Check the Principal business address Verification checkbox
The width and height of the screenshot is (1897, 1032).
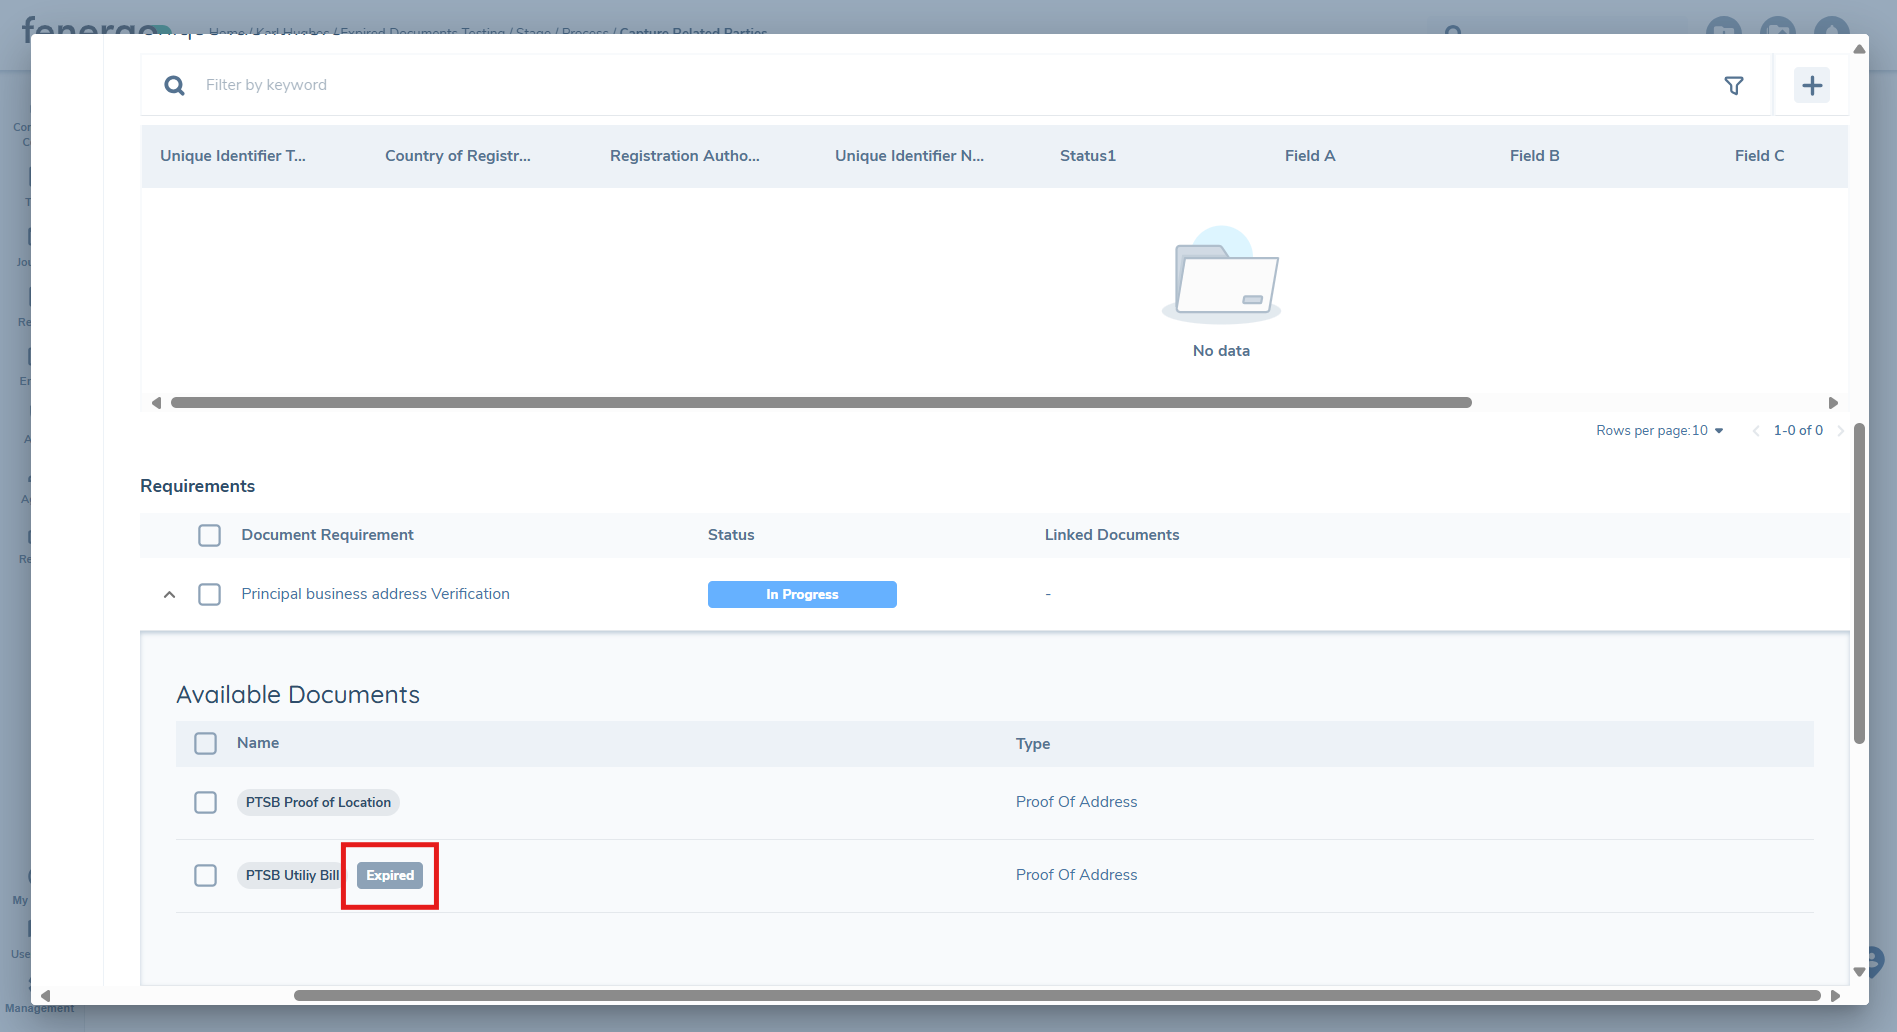click(x=209, y=594)
